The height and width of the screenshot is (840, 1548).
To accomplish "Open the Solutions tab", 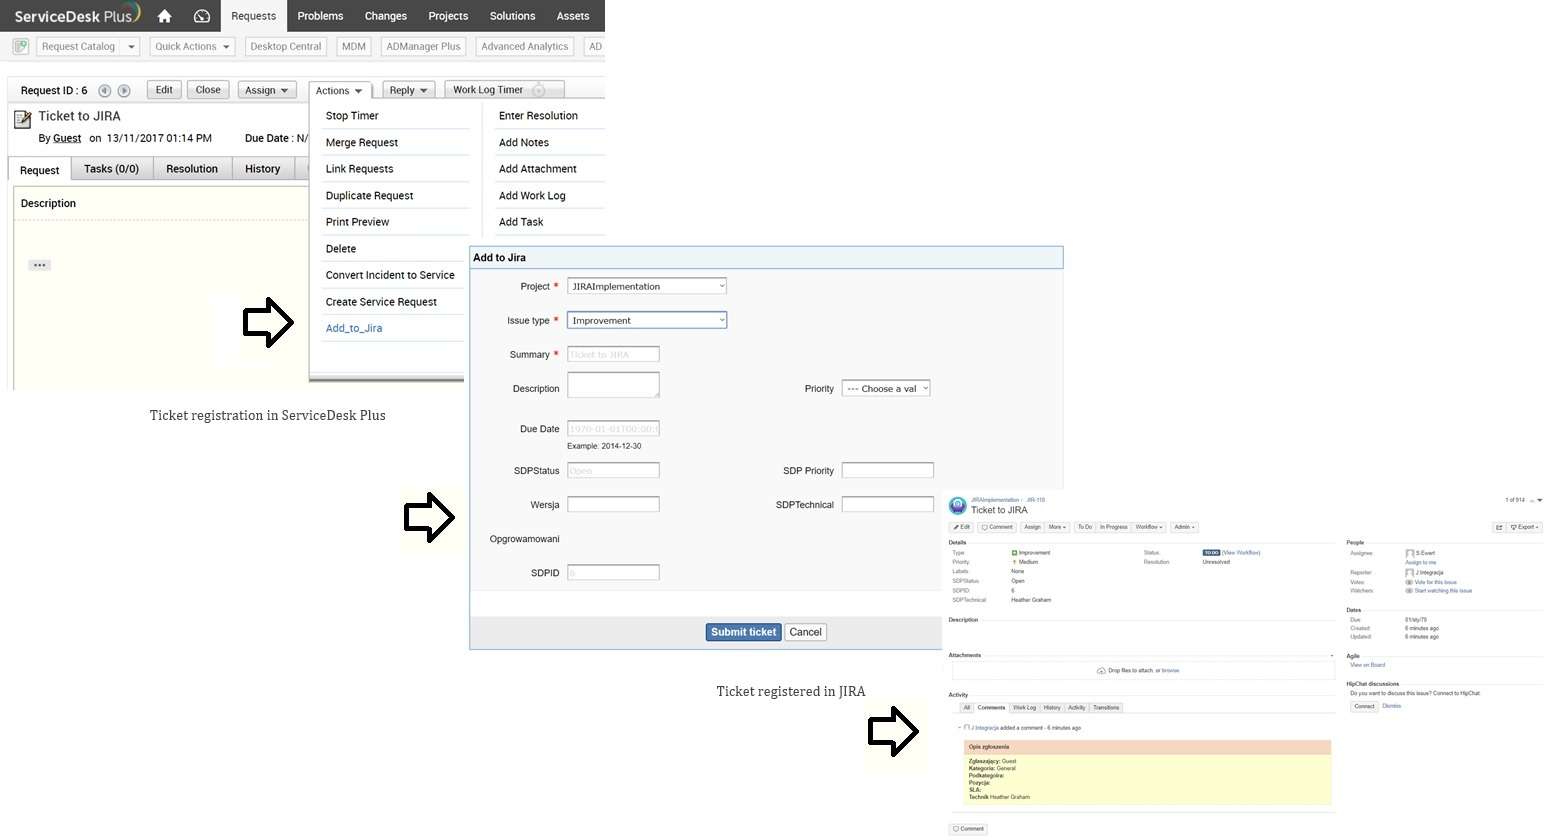I will tap(512, 16).
